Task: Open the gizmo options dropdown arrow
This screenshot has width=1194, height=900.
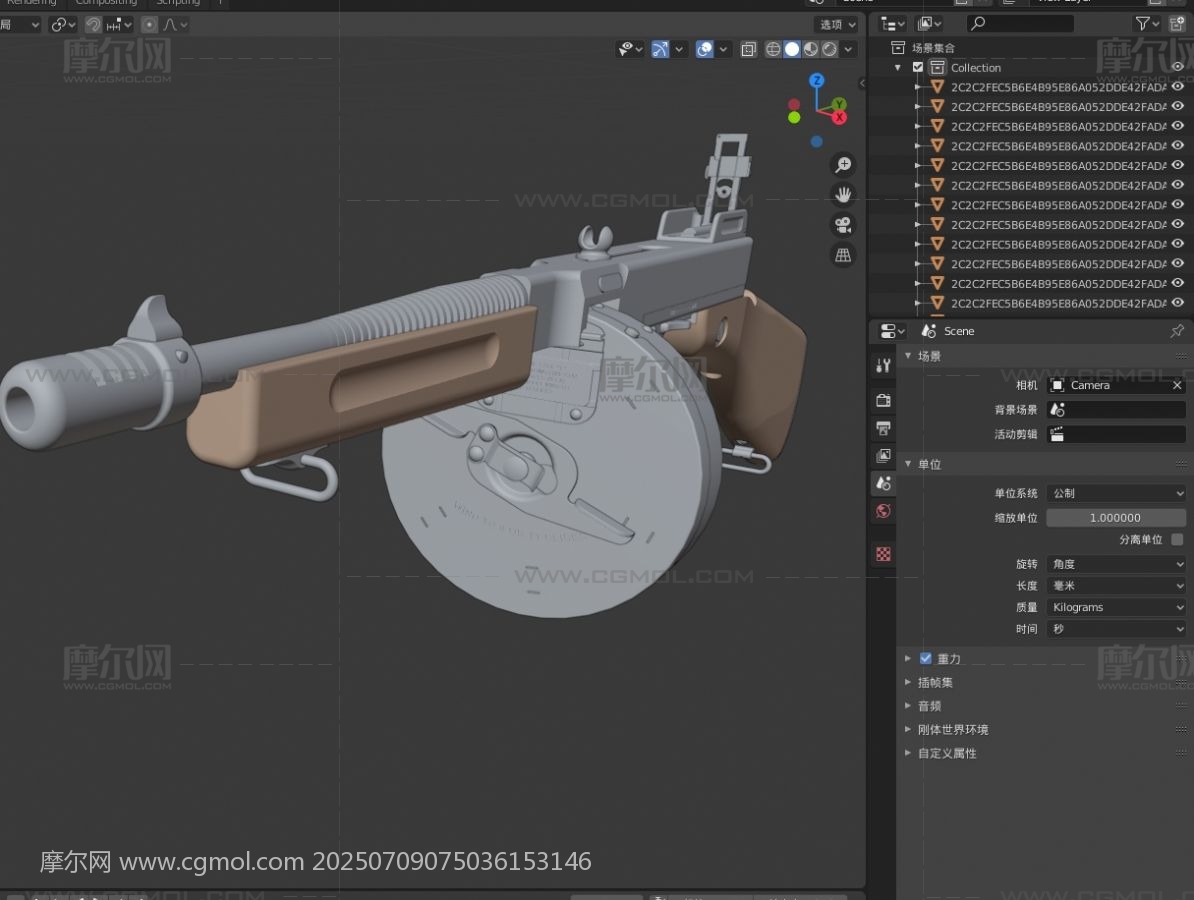Action: (679, 49)
